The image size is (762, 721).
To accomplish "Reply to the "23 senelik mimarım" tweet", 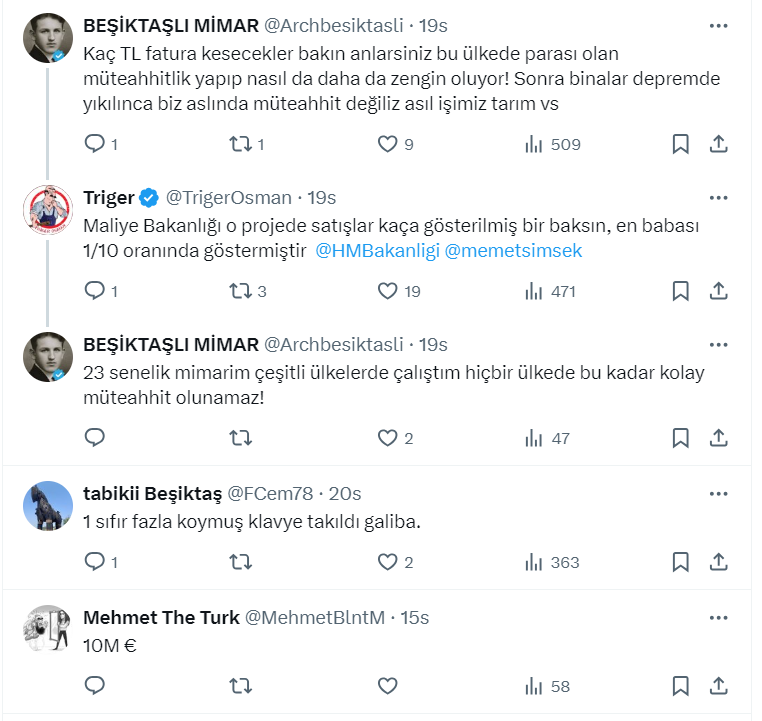I will (x=95, y=438).
